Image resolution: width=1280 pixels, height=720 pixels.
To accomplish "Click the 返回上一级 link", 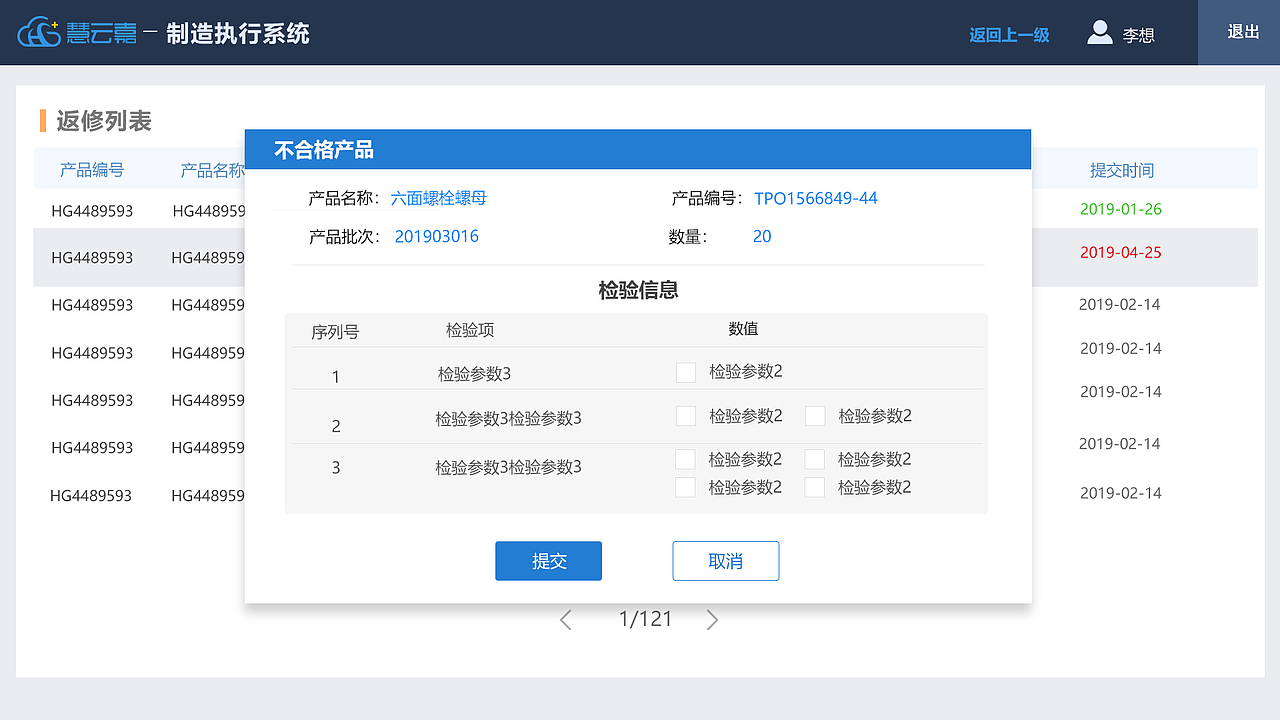I will coord(1009,35).
